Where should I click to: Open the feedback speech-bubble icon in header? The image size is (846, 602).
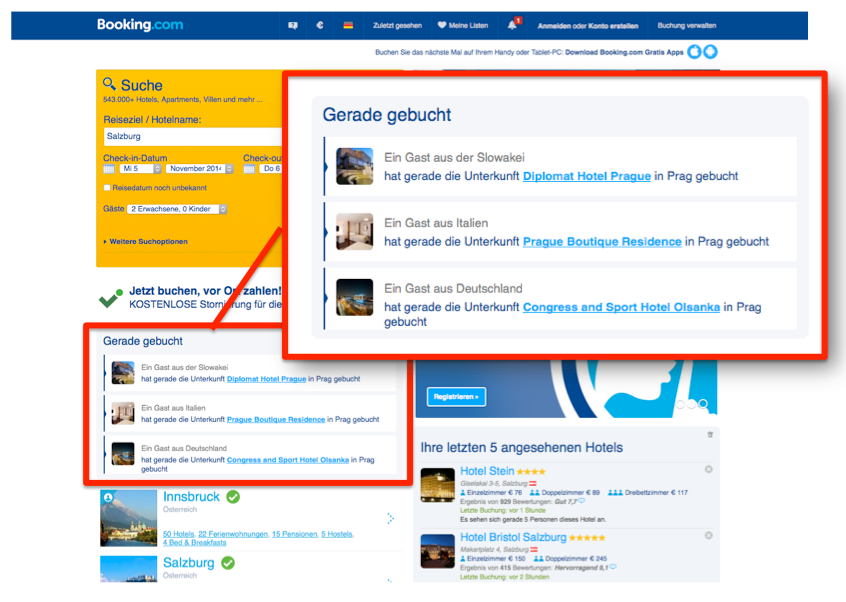pos(293,25)
